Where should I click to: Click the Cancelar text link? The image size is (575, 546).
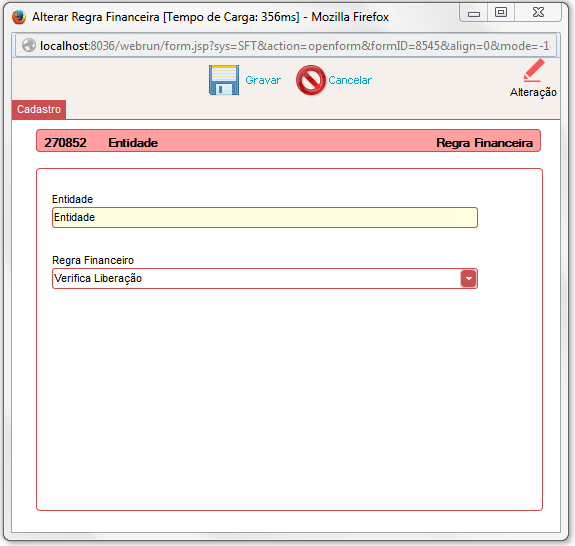coord(350,80)
